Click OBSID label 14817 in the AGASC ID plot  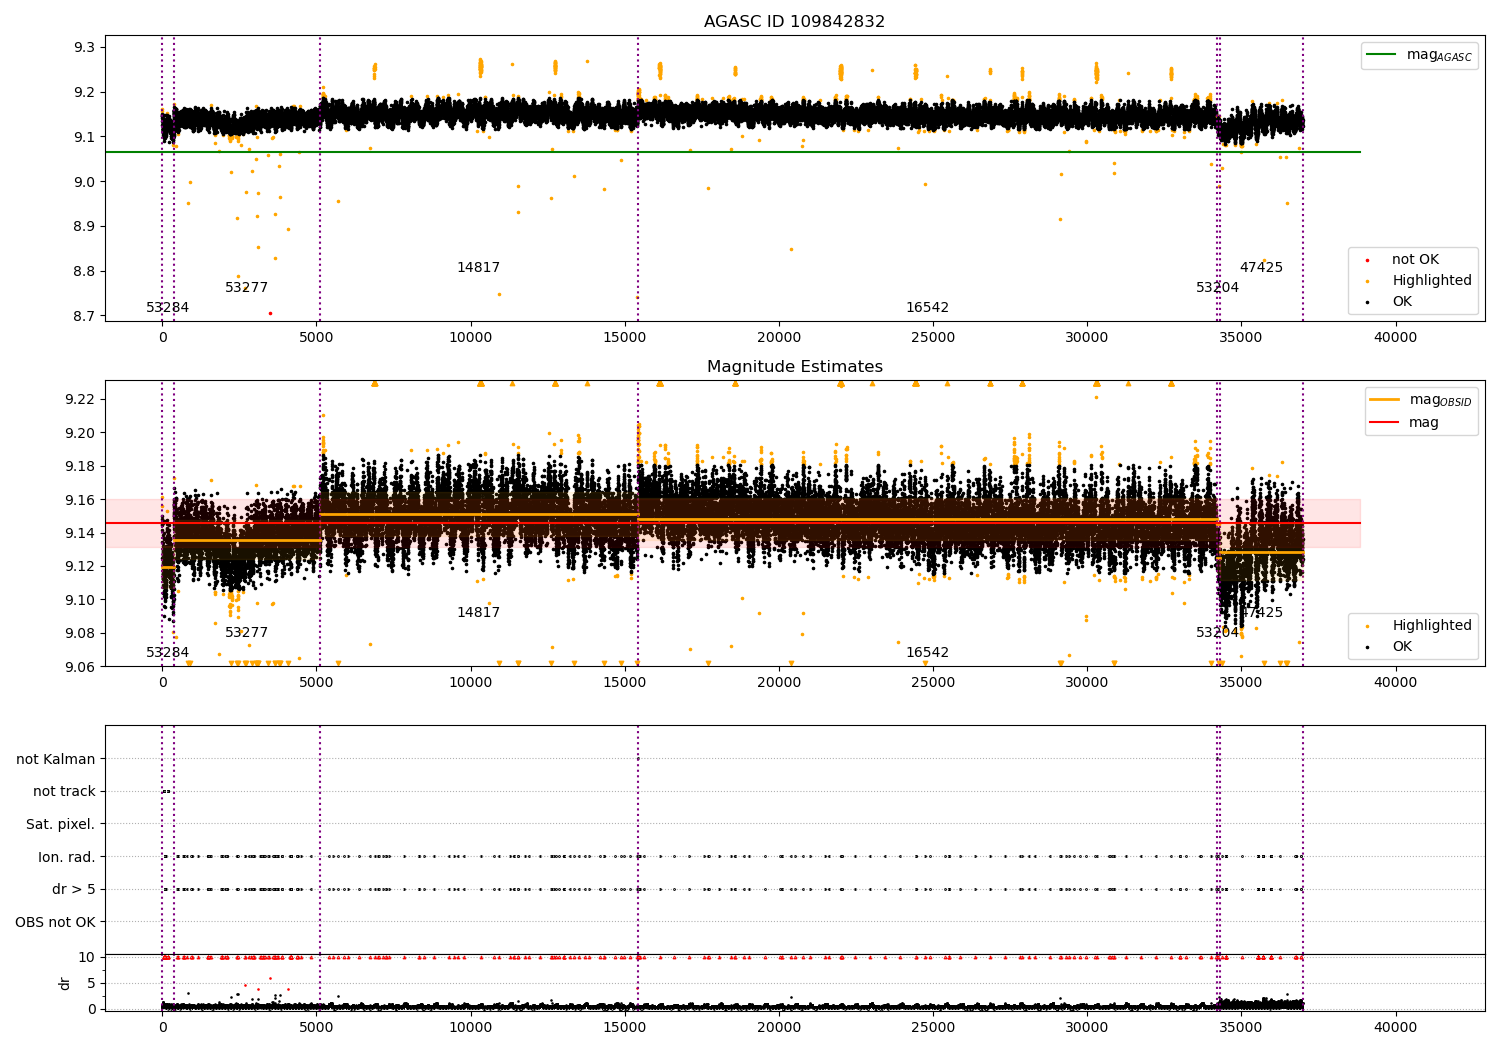click(478, 267)
